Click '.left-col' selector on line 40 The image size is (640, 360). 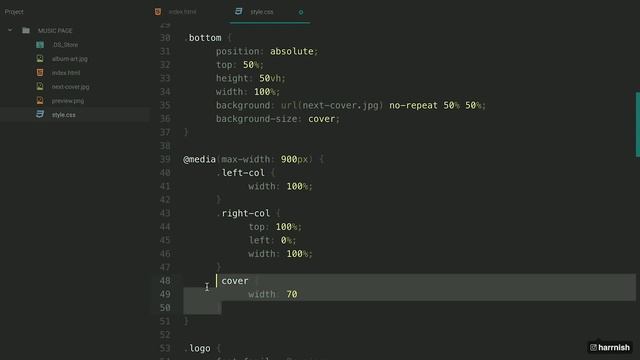pyautogui.click(x=240, y=173)
